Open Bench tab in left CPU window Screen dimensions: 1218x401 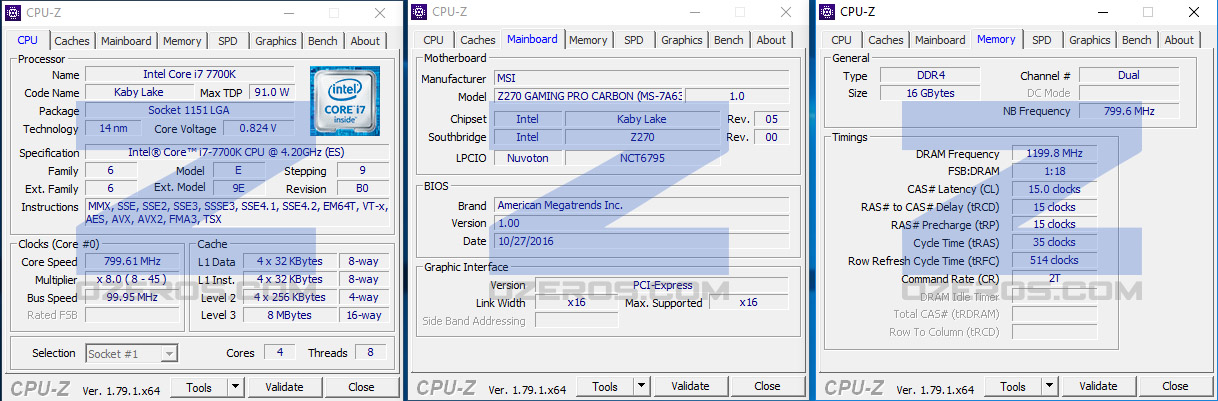coord(322,41)
